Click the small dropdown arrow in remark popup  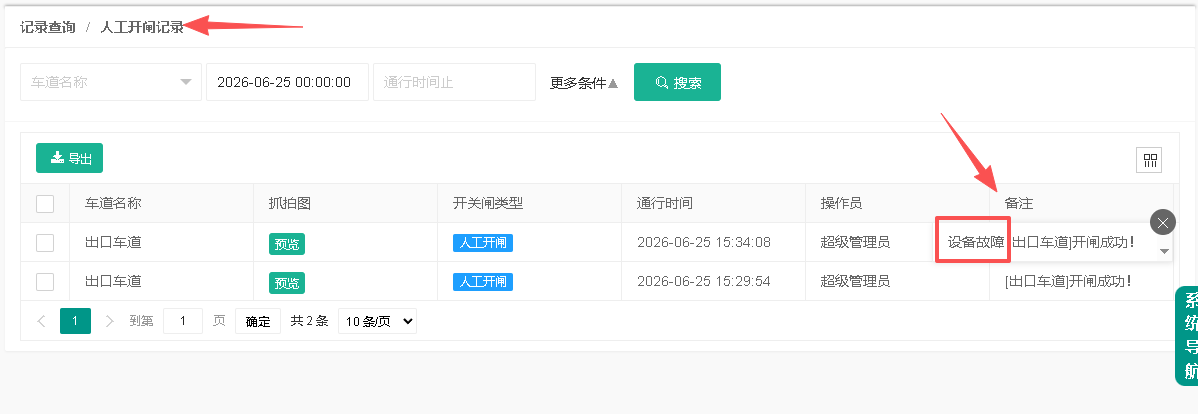(x=1164, y=251)
